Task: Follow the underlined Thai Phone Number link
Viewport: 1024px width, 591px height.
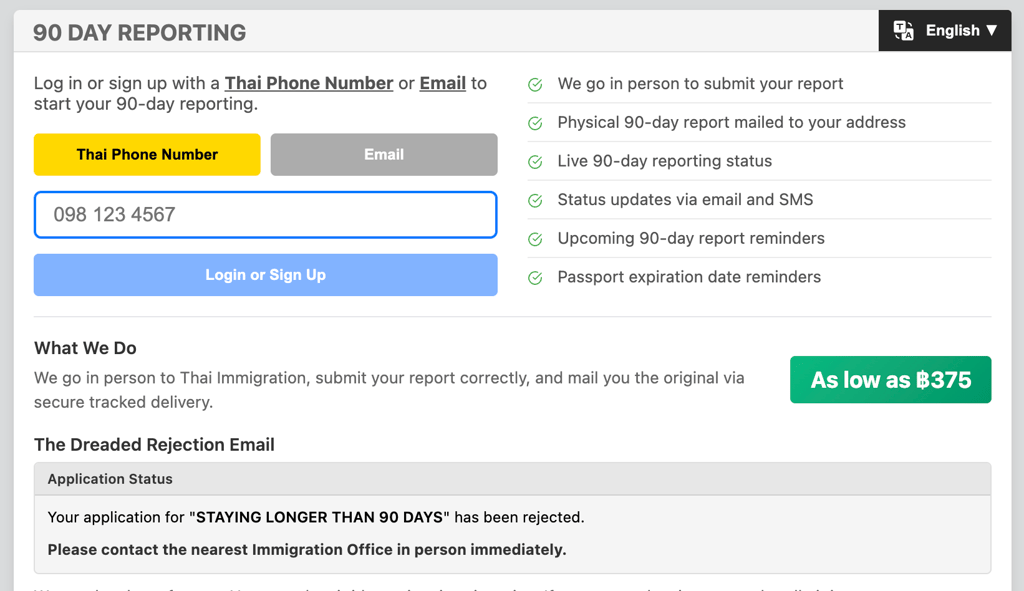Action: click(308, 83)
